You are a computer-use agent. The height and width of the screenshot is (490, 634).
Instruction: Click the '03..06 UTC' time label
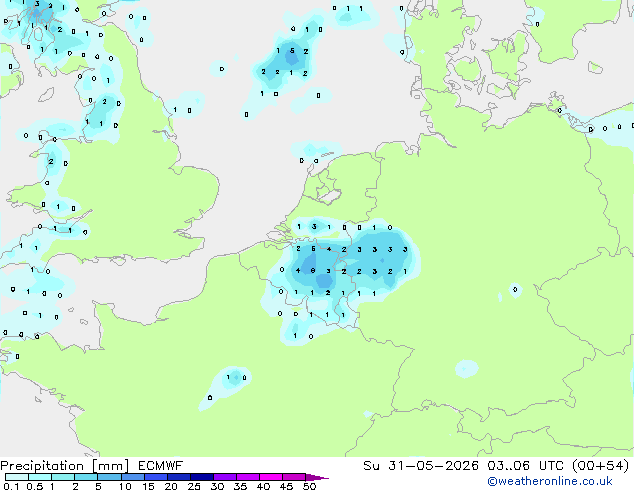(x=525, y=466)
